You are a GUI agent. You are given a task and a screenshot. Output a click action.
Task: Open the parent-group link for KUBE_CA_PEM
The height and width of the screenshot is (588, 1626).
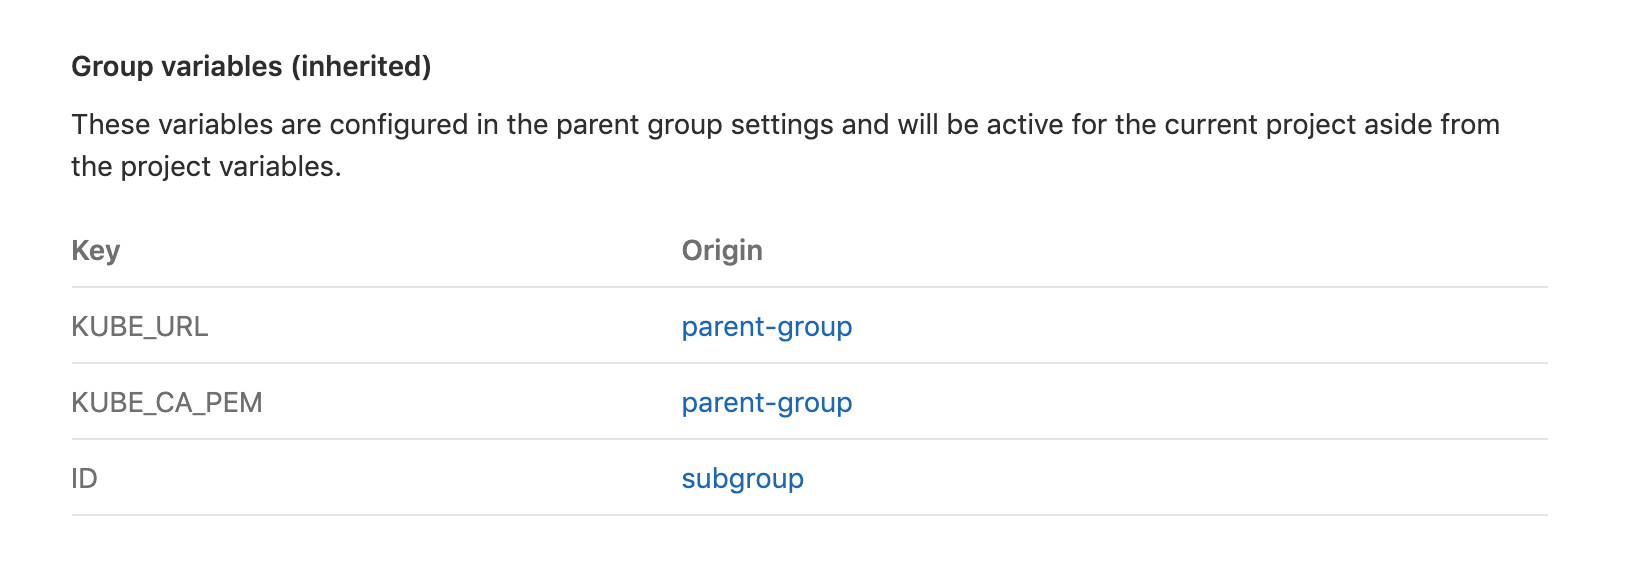[x=766, y=403]
